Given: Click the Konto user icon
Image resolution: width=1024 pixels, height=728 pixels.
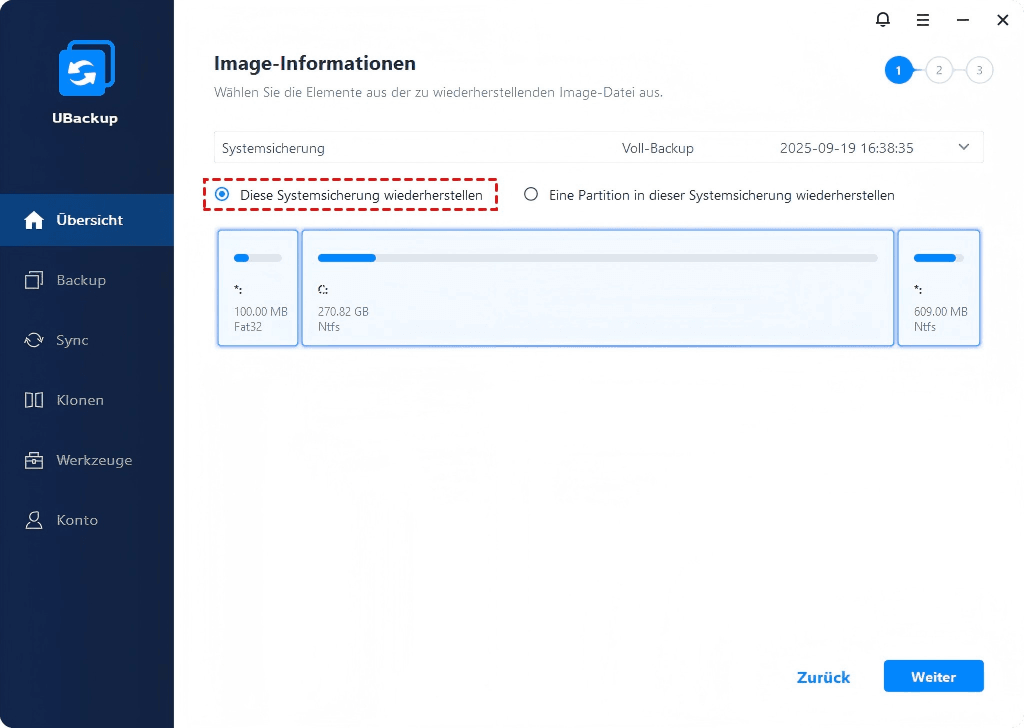Looking at the screenshot, I should pos(34,520).
